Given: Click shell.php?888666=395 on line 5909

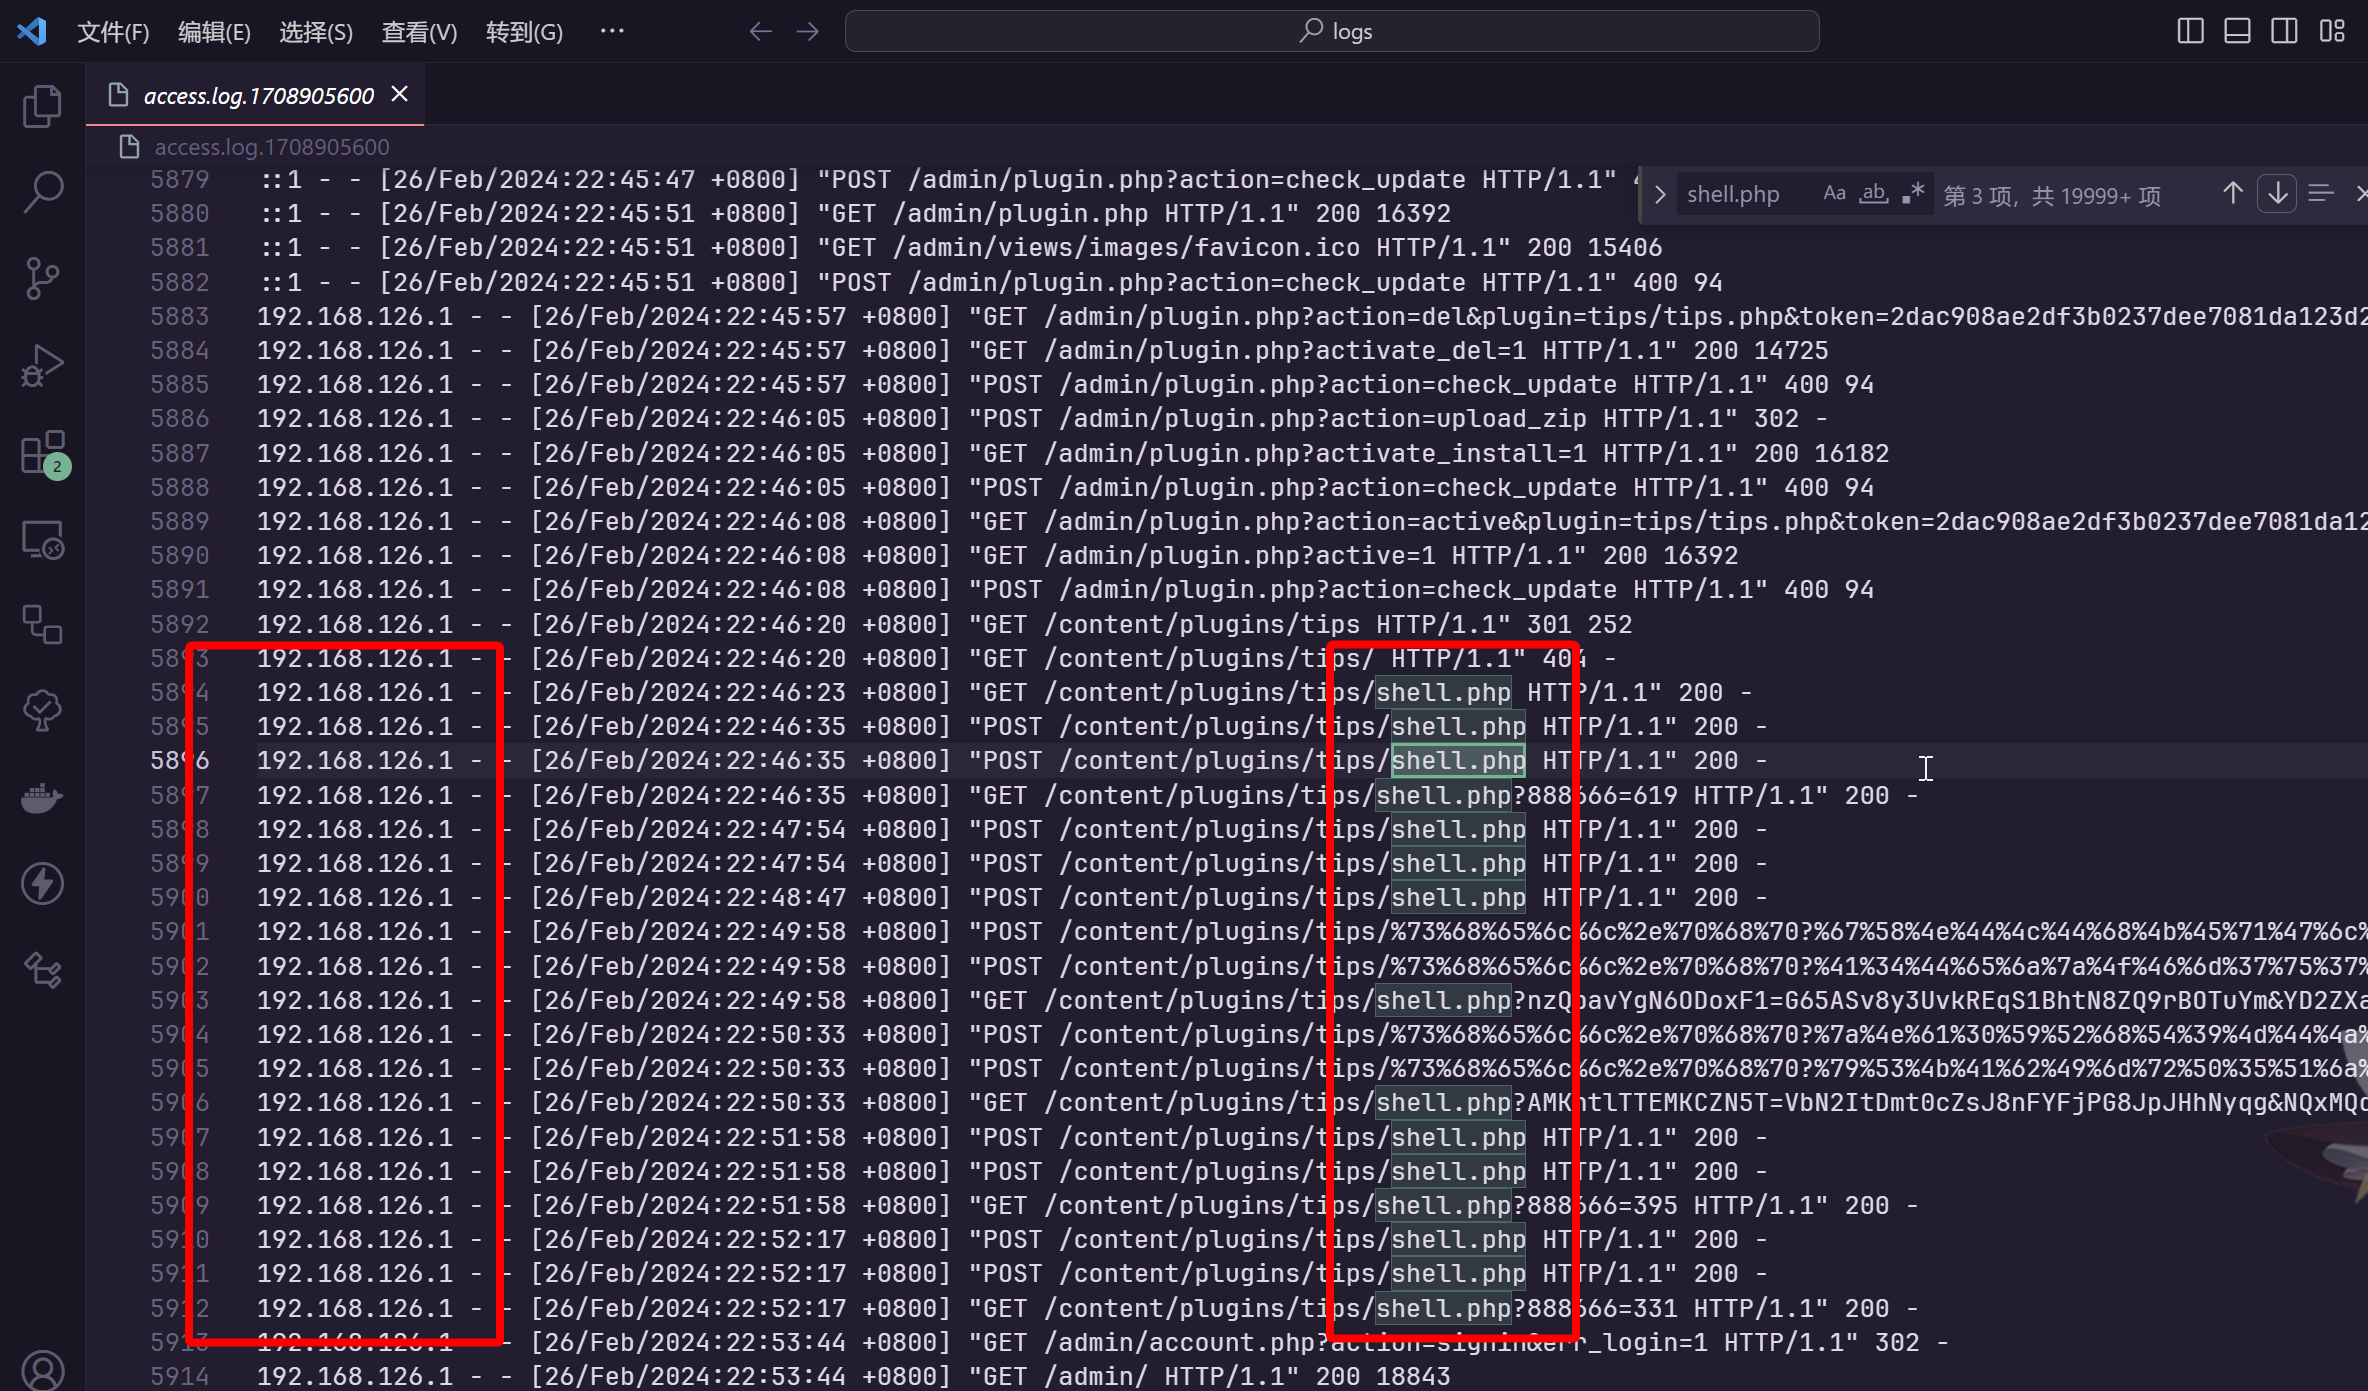Looking at the screenshot, I should point(1527,1206).
